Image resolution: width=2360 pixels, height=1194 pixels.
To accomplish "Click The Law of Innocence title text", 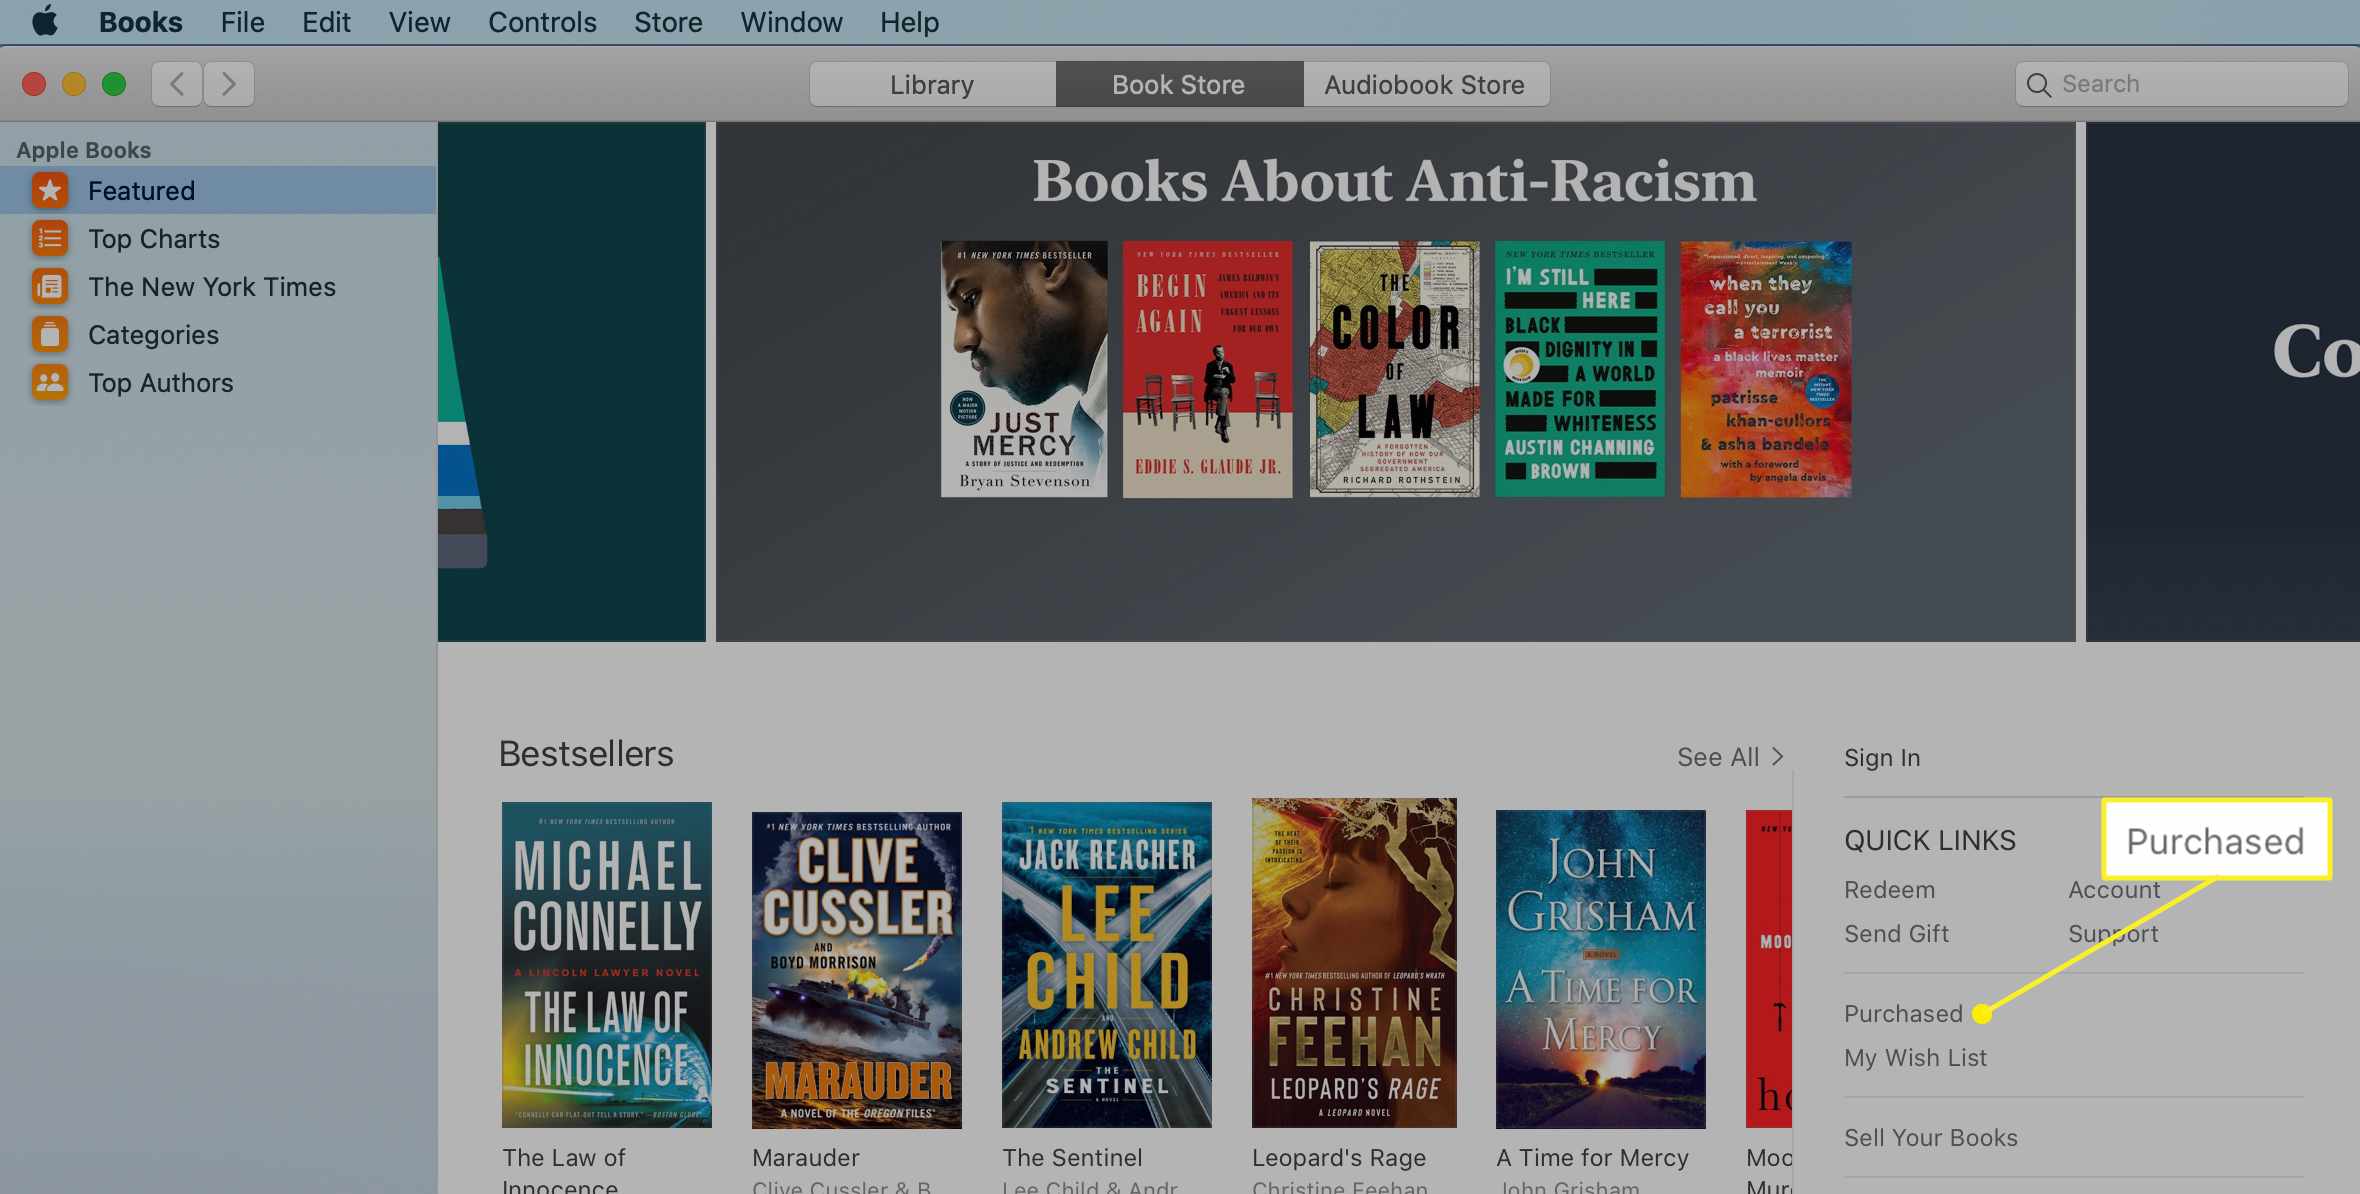I will click(564, 1172).
